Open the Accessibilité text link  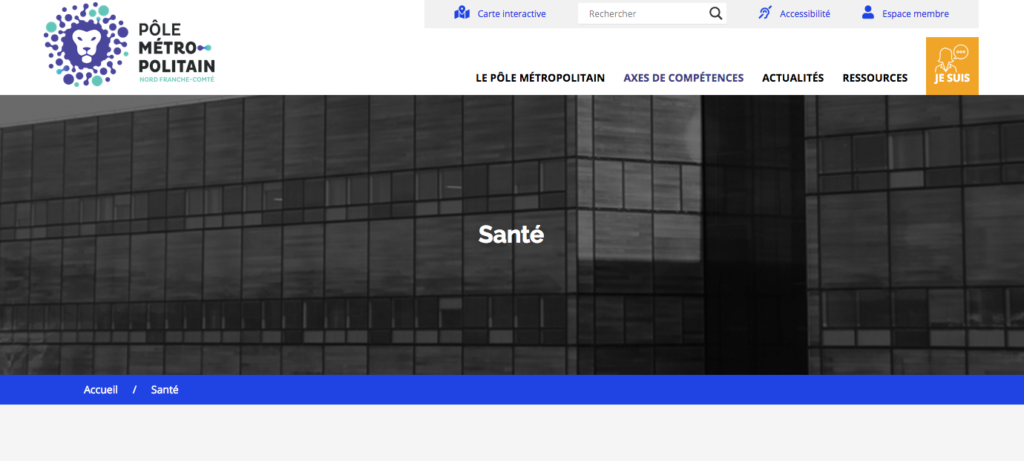pos(804,14)
